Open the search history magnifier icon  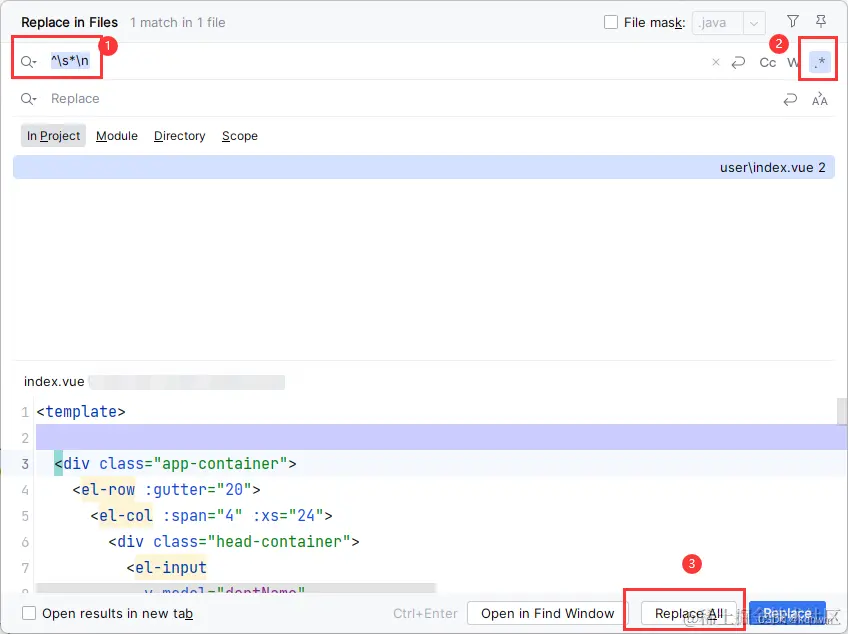28,62
